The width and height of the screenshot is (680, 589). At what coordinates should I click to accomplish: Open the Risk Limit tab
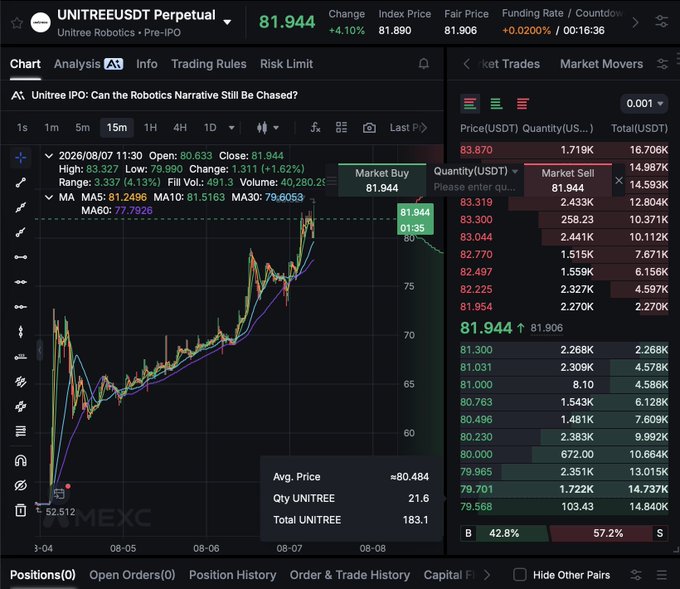pos(286,64)
